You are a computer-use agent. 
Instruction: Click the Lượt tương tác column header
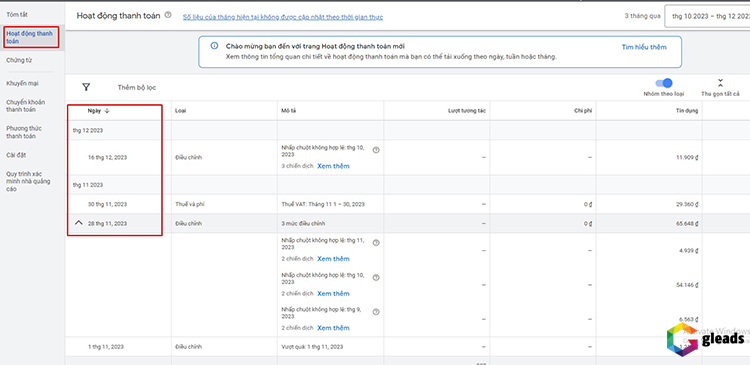[x=467, y=111]
